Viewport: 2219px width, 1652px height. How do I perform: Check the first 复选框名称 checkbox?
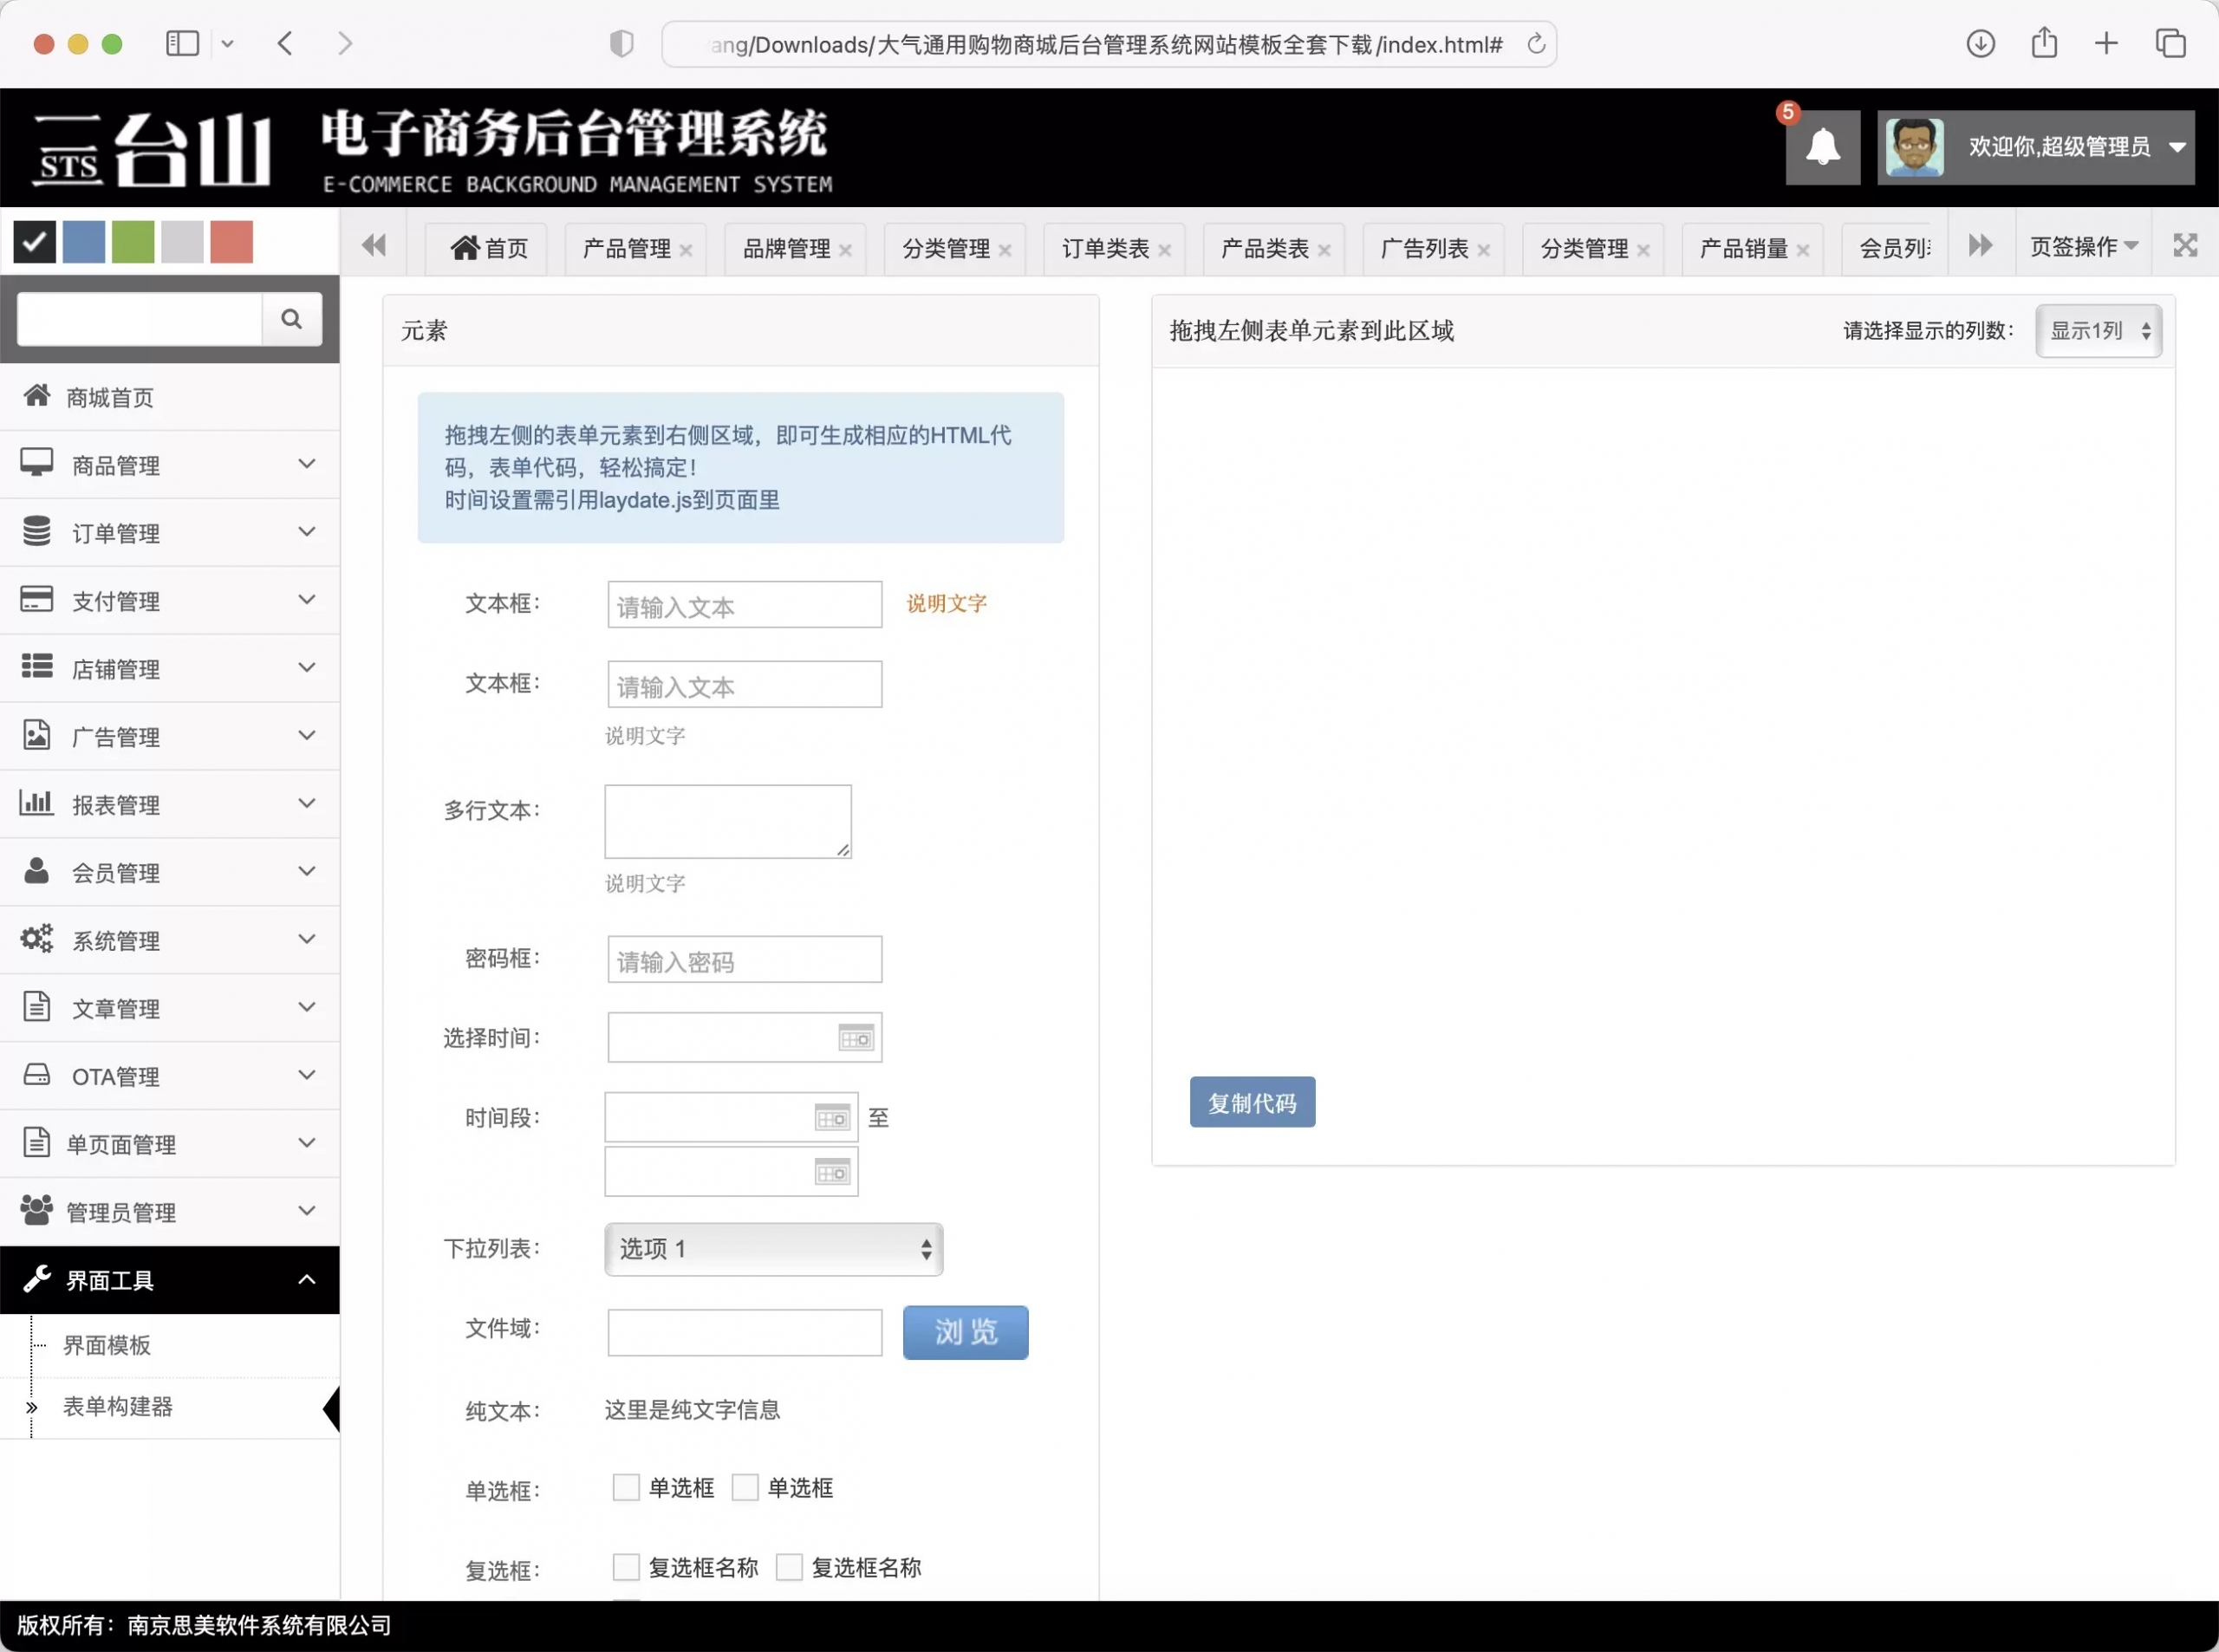pos(626,1566)
